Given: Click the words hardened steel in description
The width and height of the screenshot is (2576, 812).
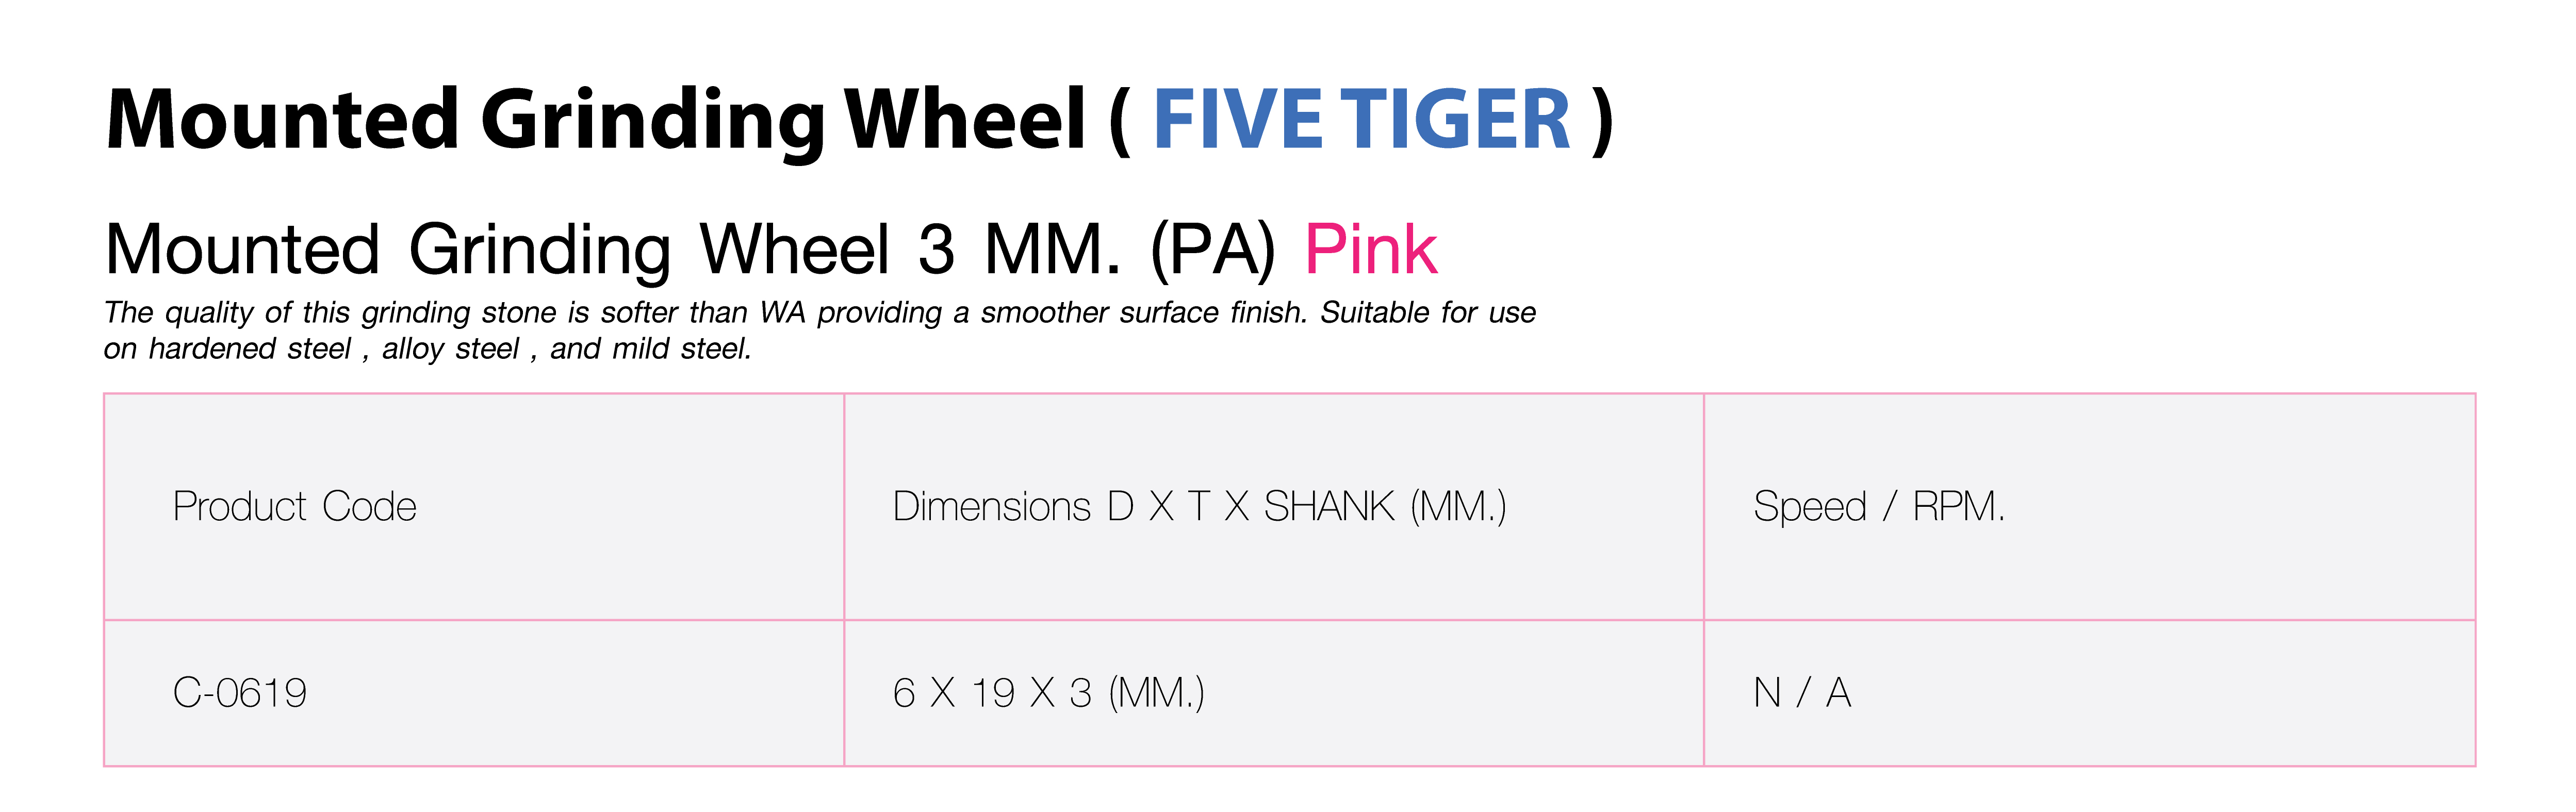Looking at the screenshot, I should pos(249,349).
